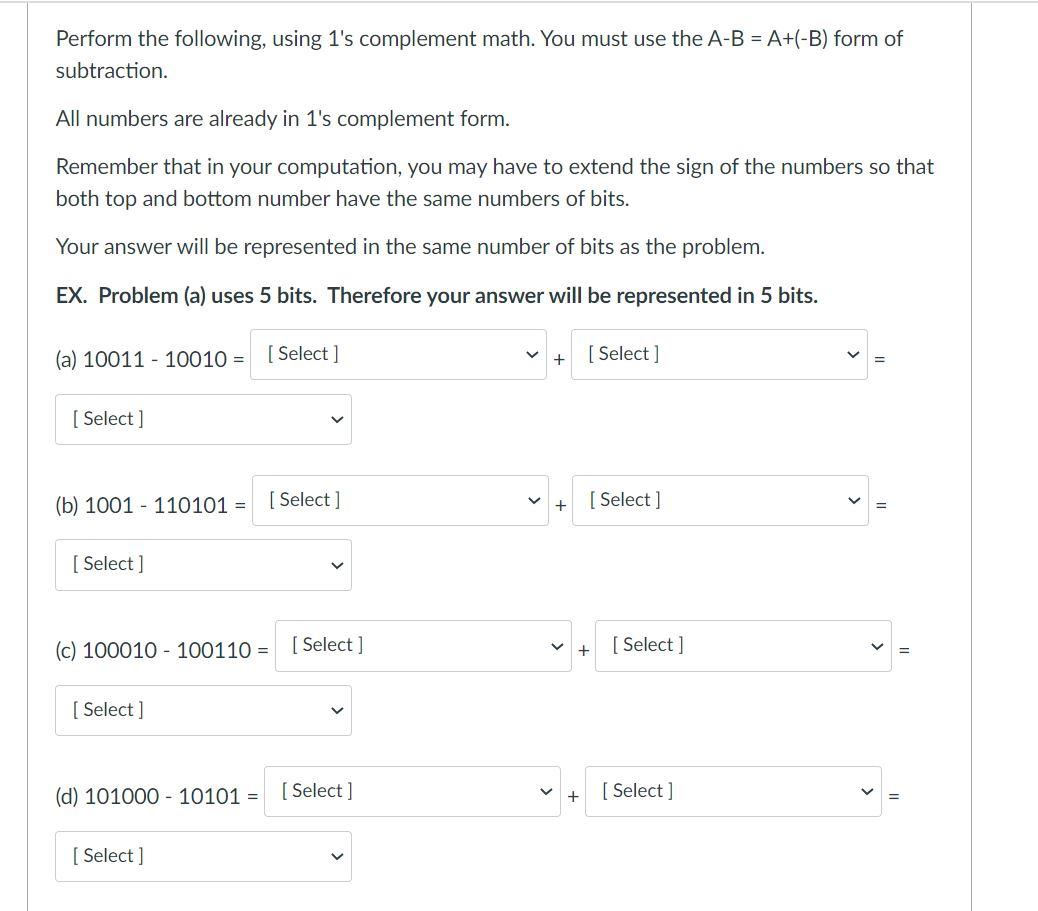
Task: Open the answer dropdown below problem (c)
Action: point(203,710)
